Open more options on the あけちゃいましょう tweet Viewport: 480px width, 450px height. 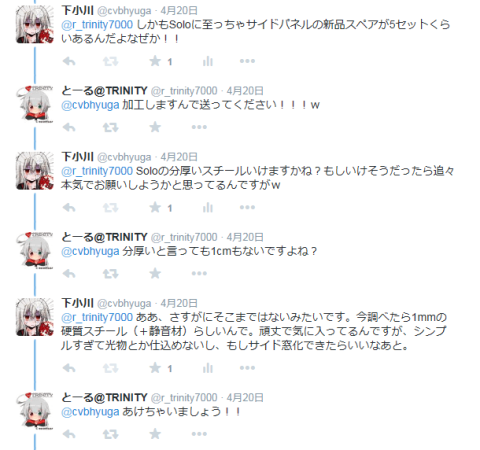(199, 434)
